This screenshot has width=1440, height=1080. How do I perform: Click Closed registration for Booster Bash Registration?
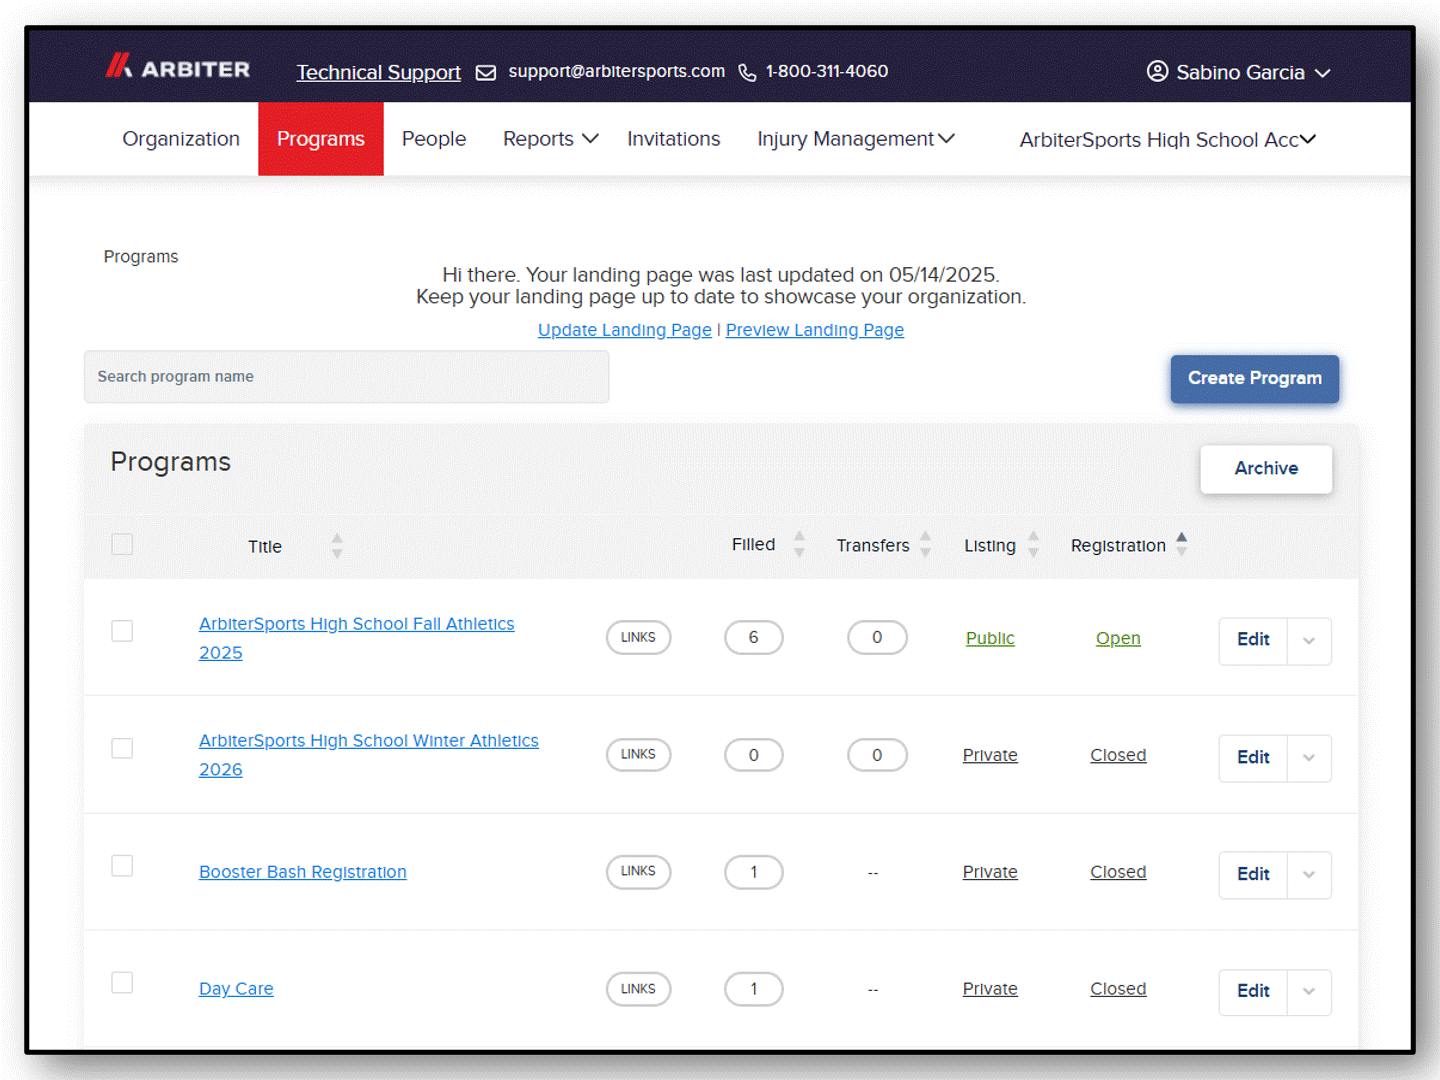click(1118, 872)
